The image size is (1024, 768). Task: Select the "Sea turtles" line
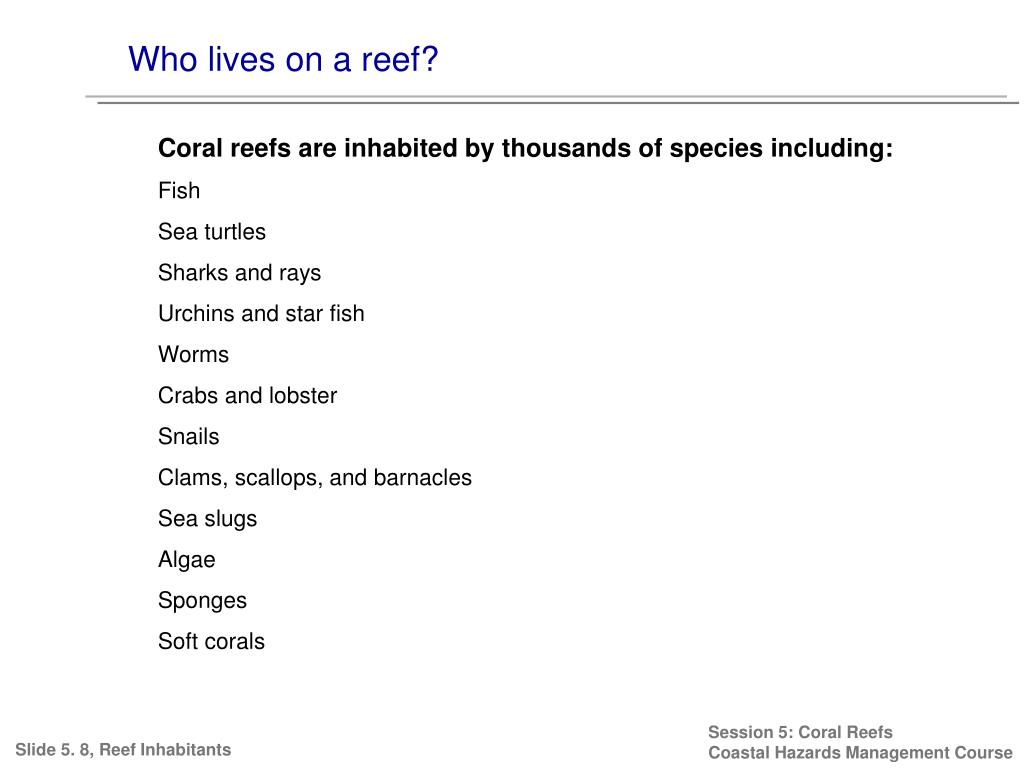[212, 232]
